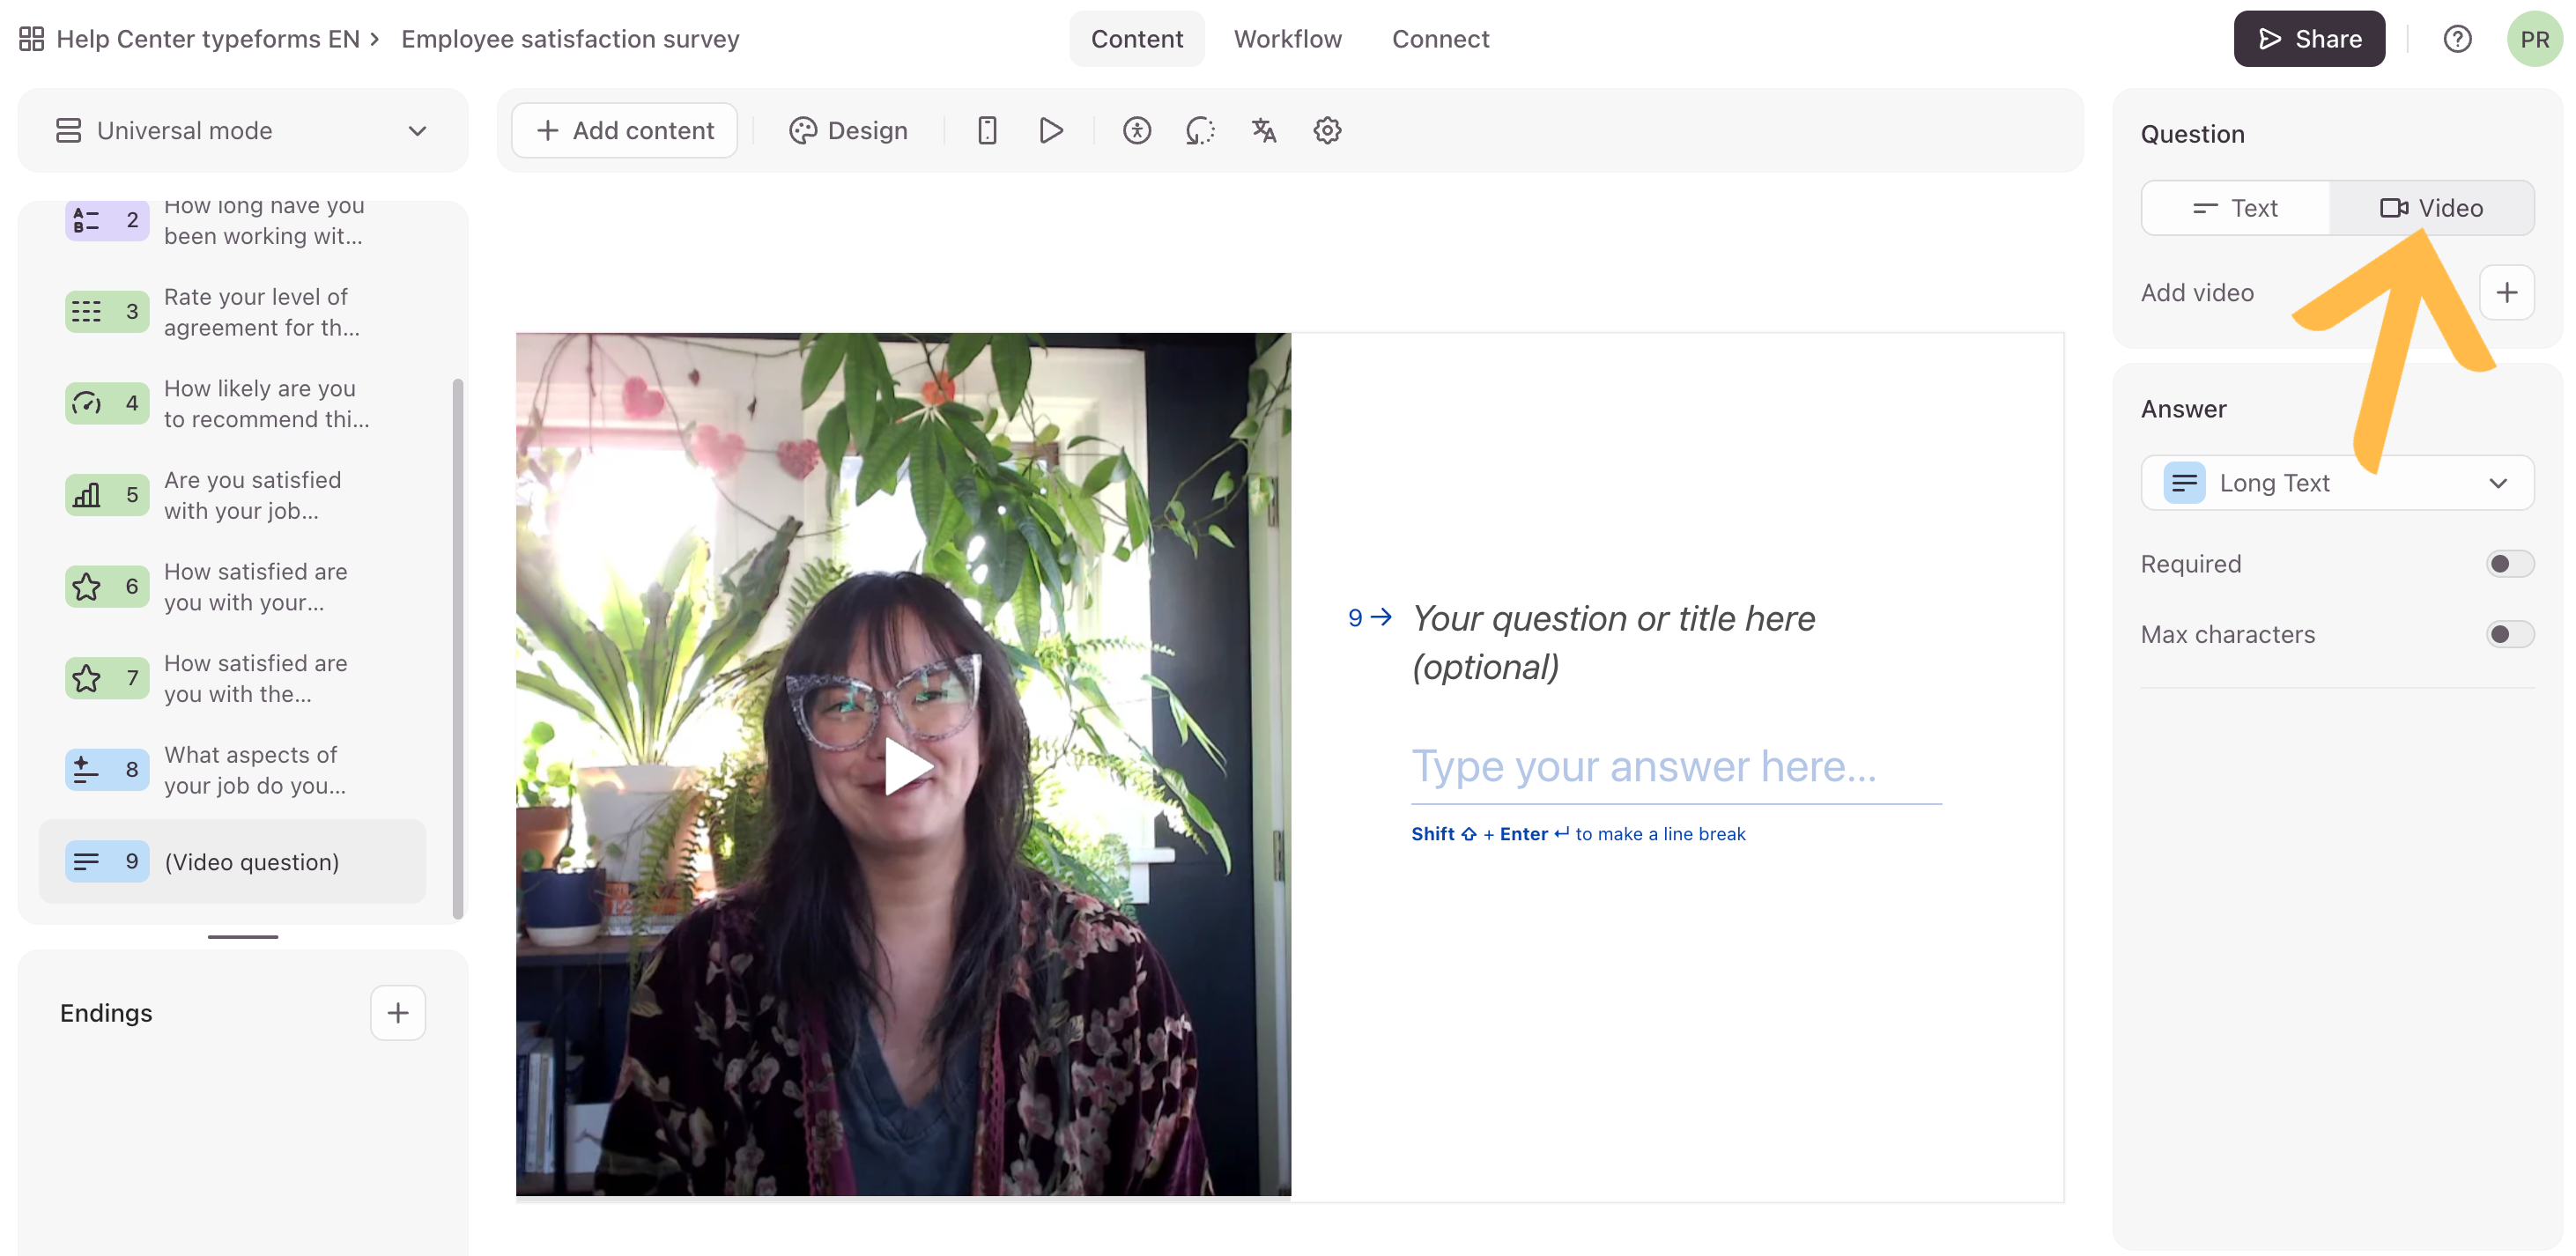The height and width of the screenshot is (1256, 2576).
Task: Click the panel resize handle above Endings
Action: pos(243,936)
